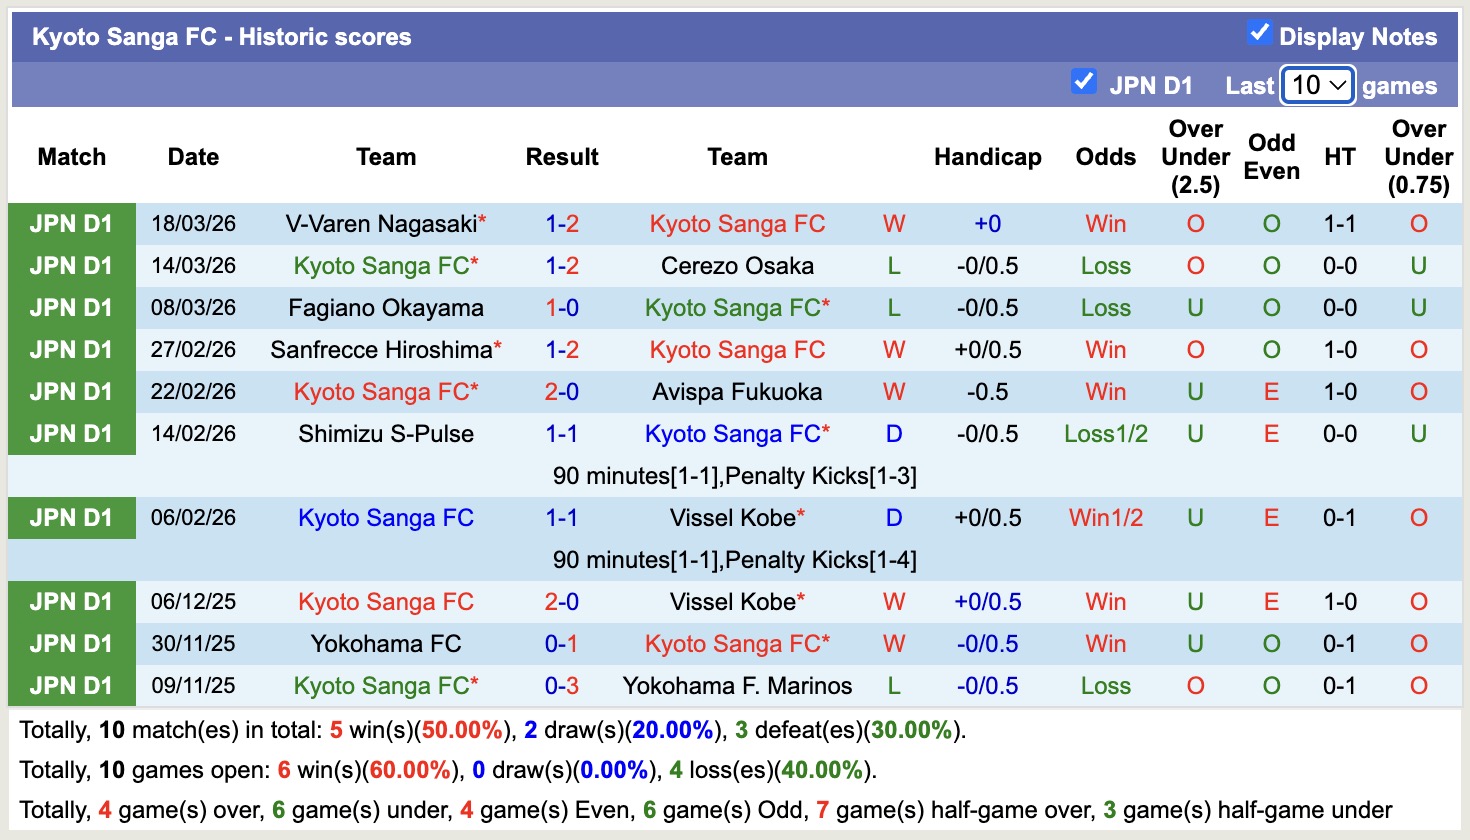Click the JPN D1 badge beside the Yokohama FC match
This screenshot has height=840, width=1470.
coord(71,643)
